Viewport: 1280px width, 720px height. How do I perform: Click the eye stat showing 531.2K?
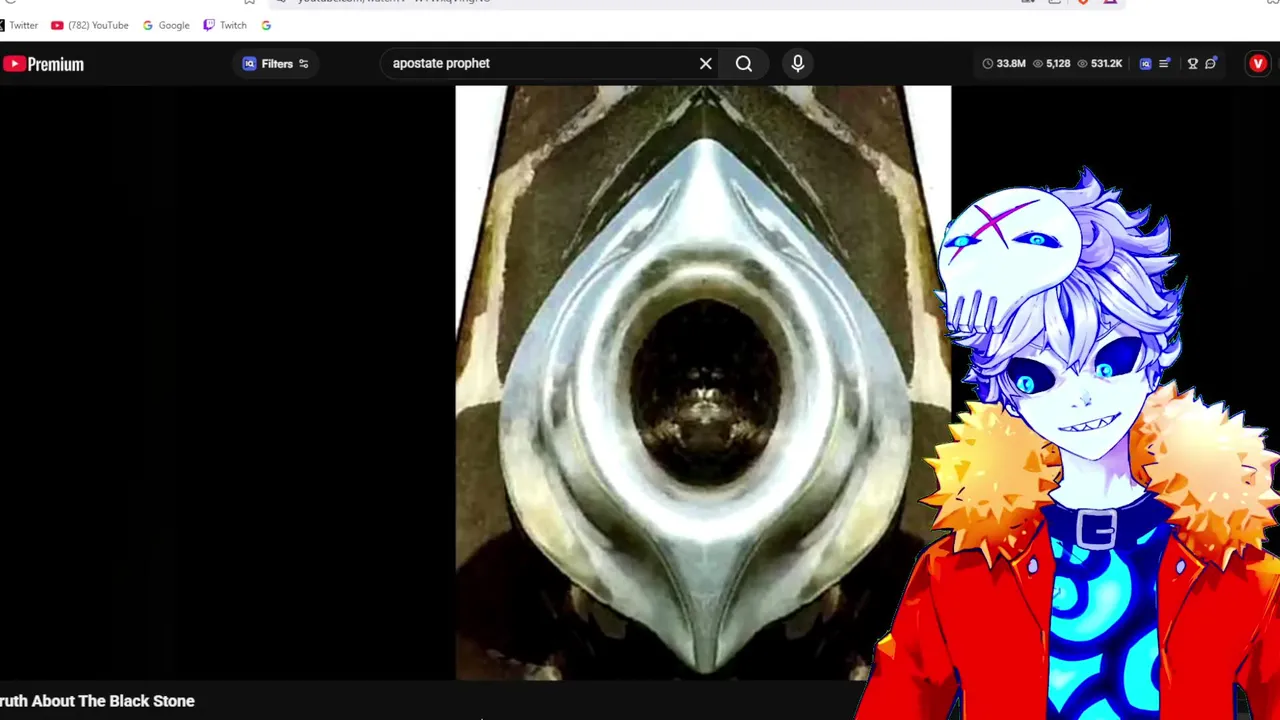point(1099,63)
